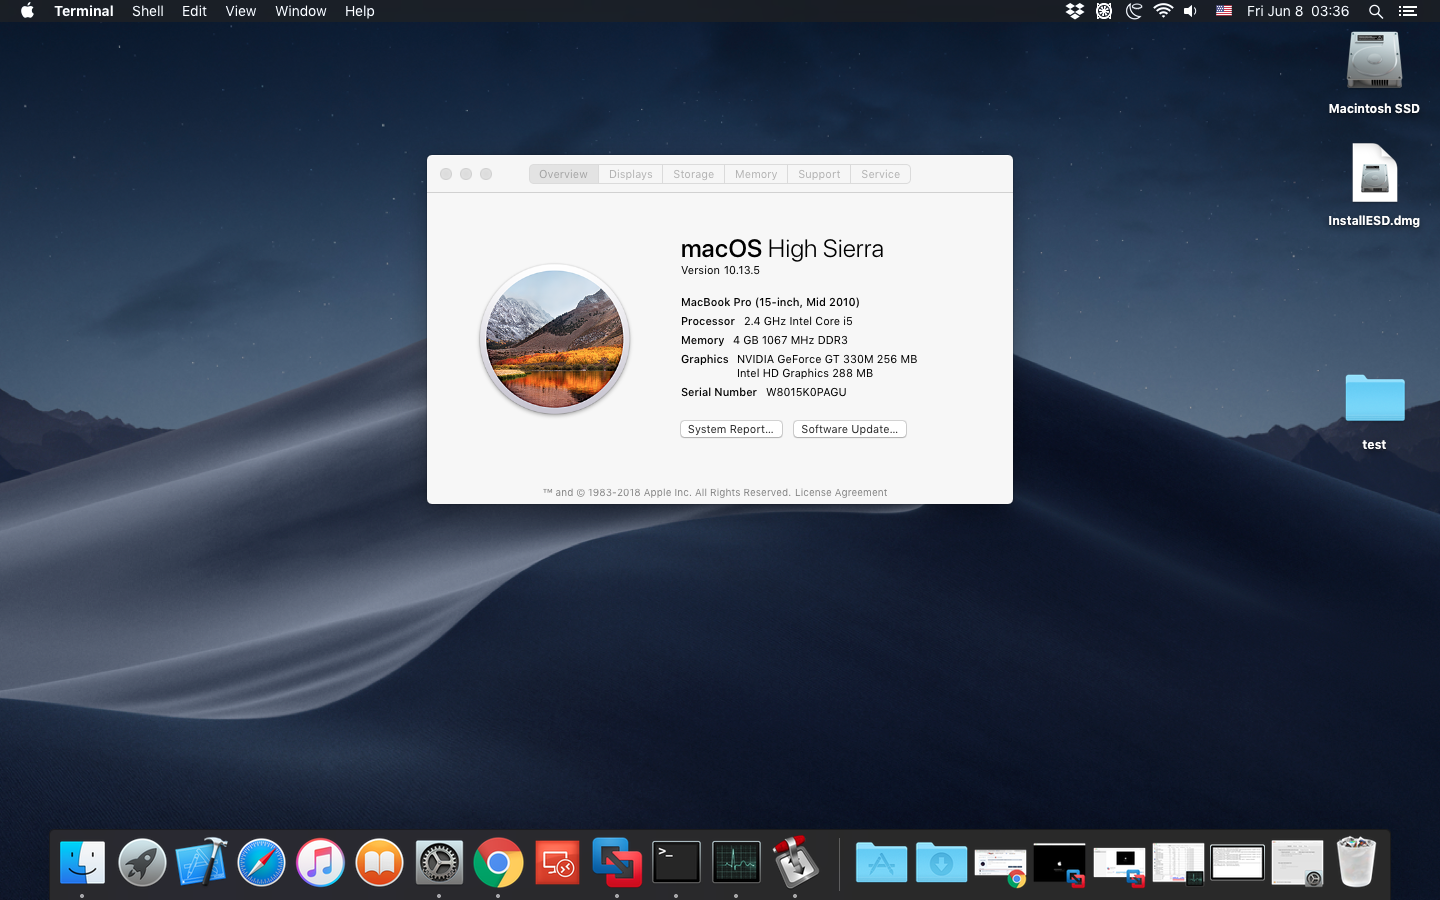Image resolution: width=1440 pixels, height=900 pixels.
Task: Open the Terminal View menu
Action: [x=241, y=11]
